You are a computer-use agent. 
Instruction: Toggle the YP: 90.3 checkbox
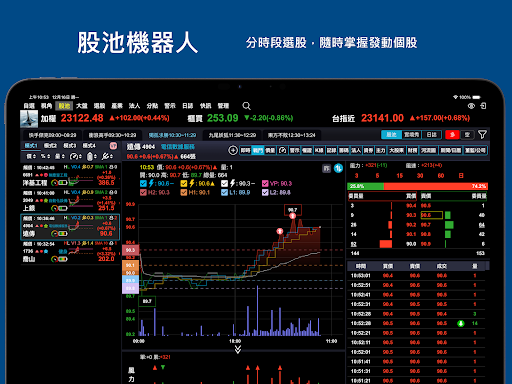(x=265, y=183)
